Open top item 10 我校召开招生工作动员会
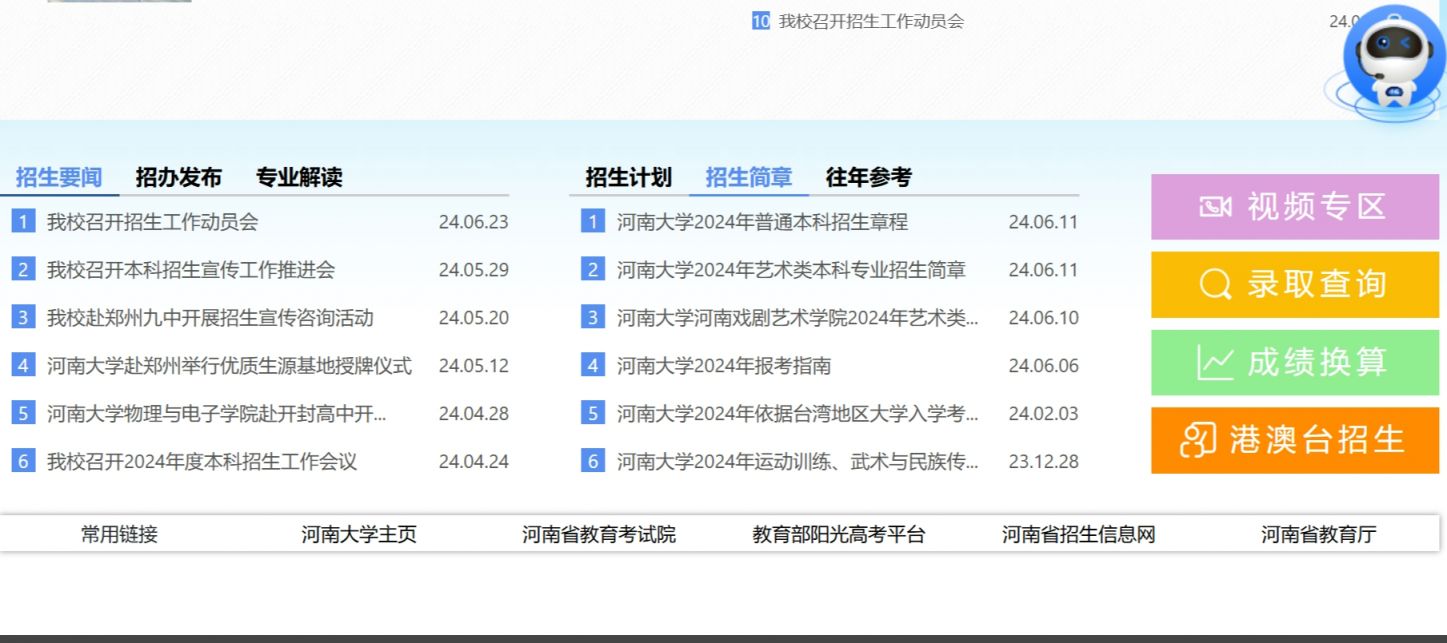1447x643 pixels. [871, 21]
